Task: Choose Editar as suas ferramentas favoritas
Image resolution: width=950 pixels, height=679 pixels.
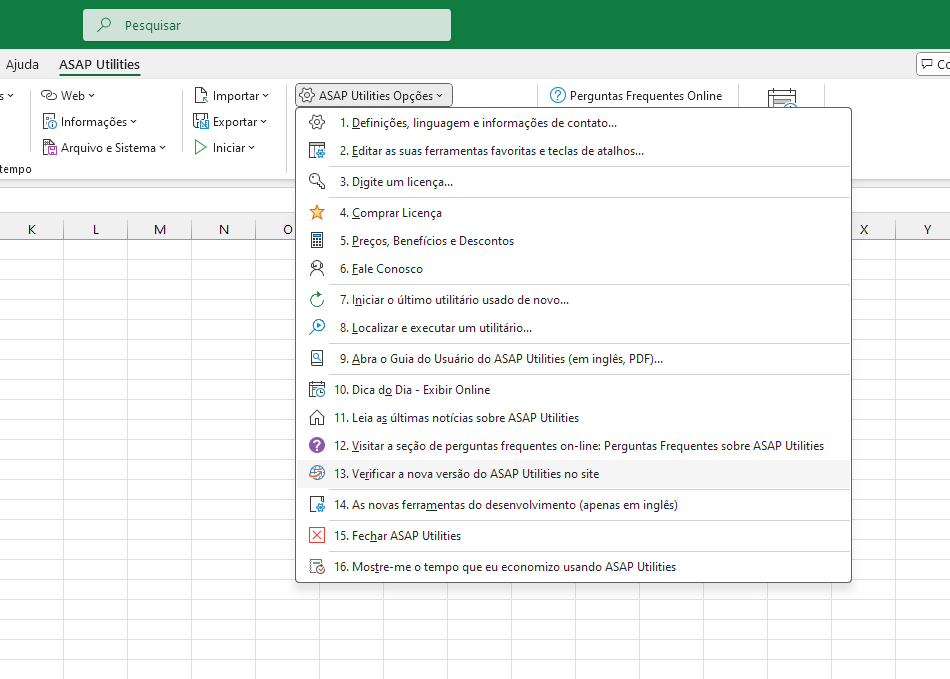Action: [573, 150]
